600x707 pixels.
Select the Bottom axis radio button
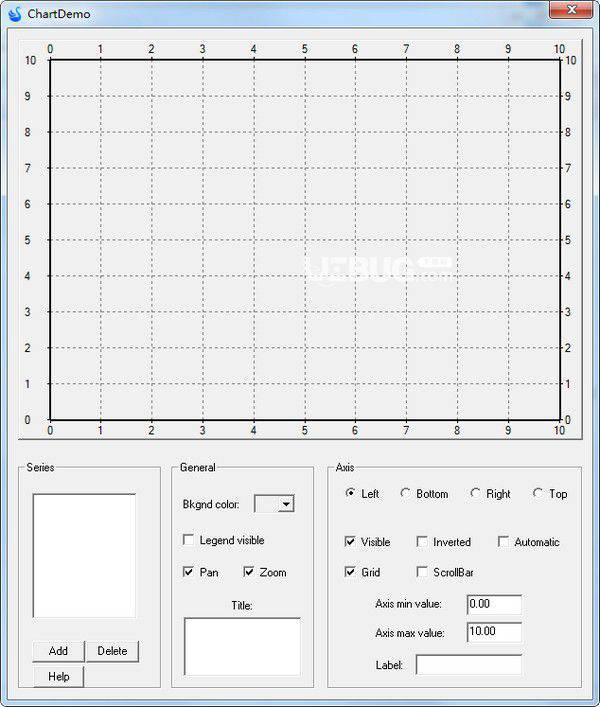tap(405, 493)
